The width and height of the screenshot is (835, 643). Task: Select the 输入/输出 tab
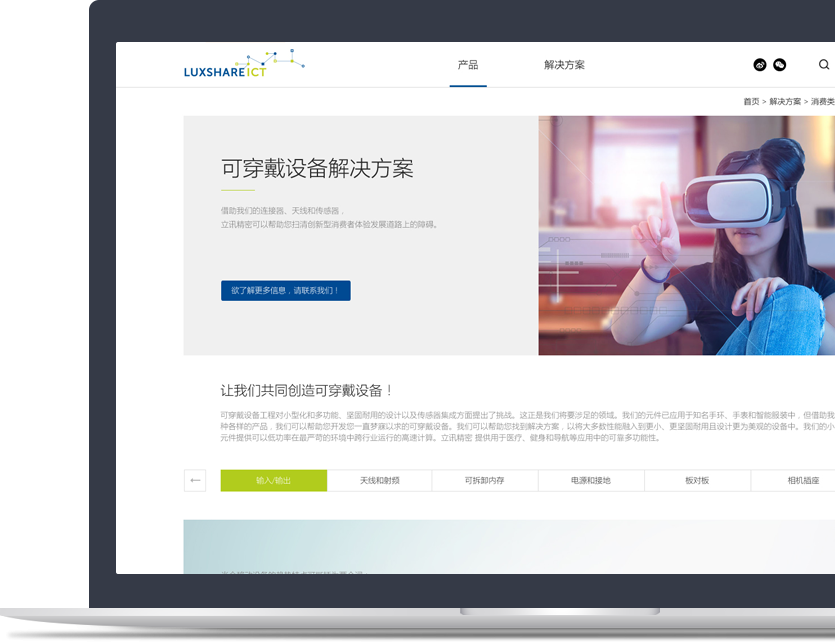[x=274, y=481]
